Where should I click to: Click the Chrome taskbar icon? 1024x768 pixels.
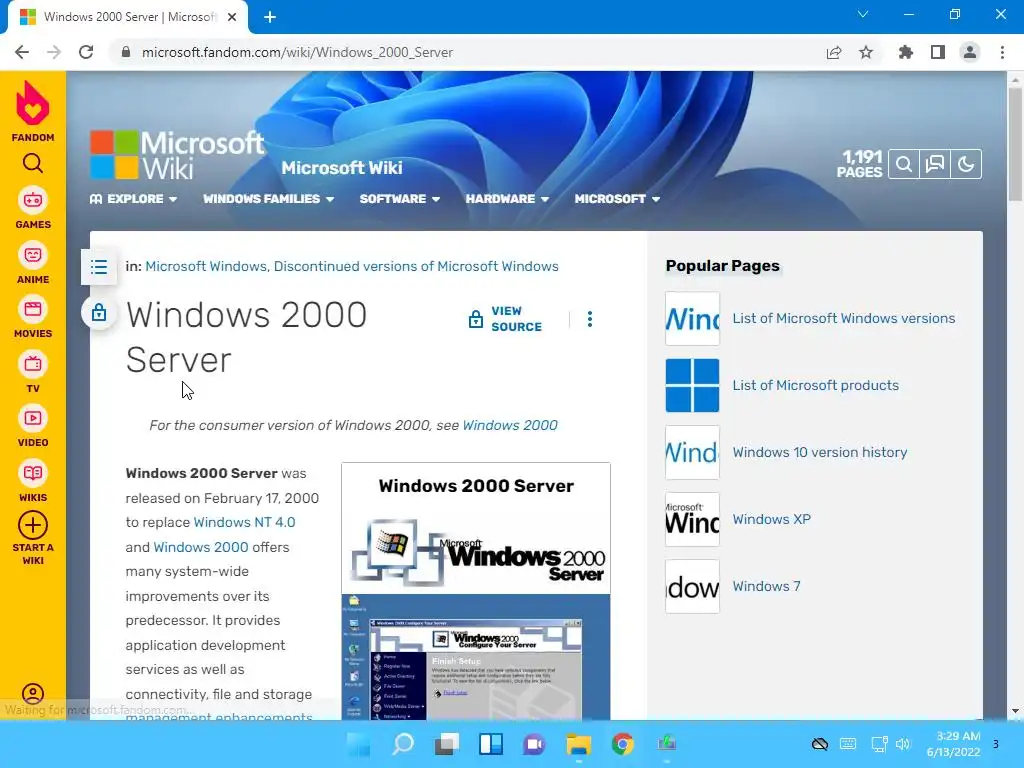point(622,744)
